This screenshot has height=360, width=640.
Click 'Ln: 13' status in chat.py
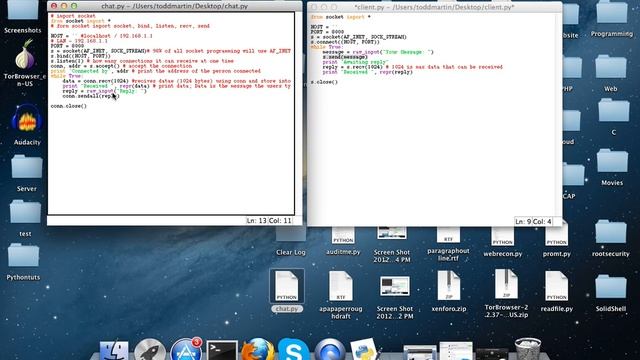click(x=256, y=221)
